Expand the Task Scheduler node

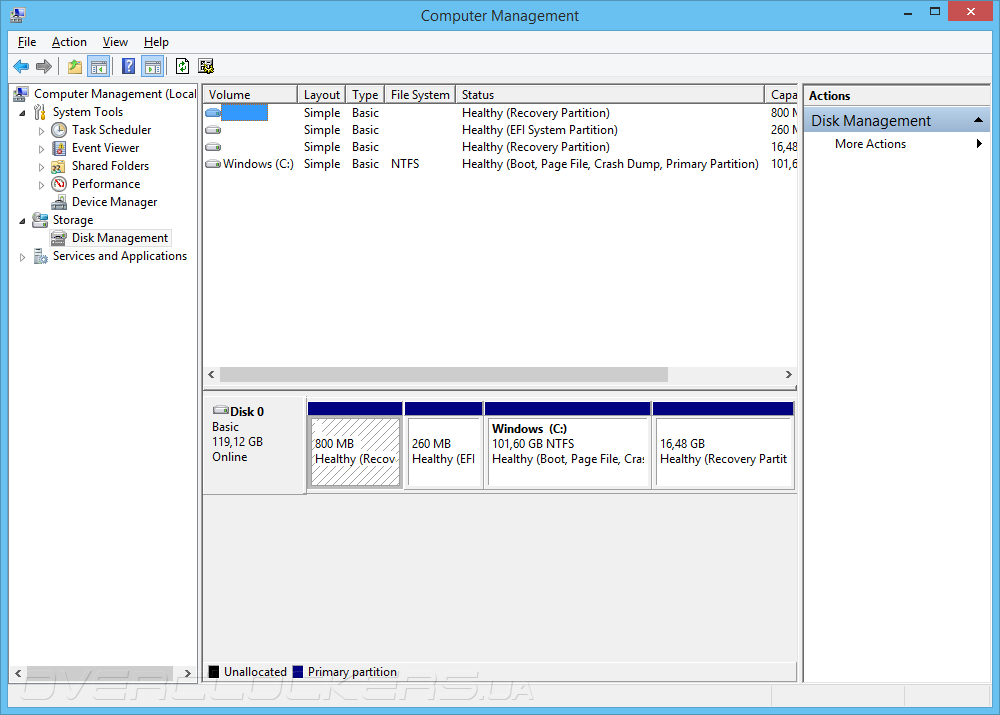click(41, 131)
